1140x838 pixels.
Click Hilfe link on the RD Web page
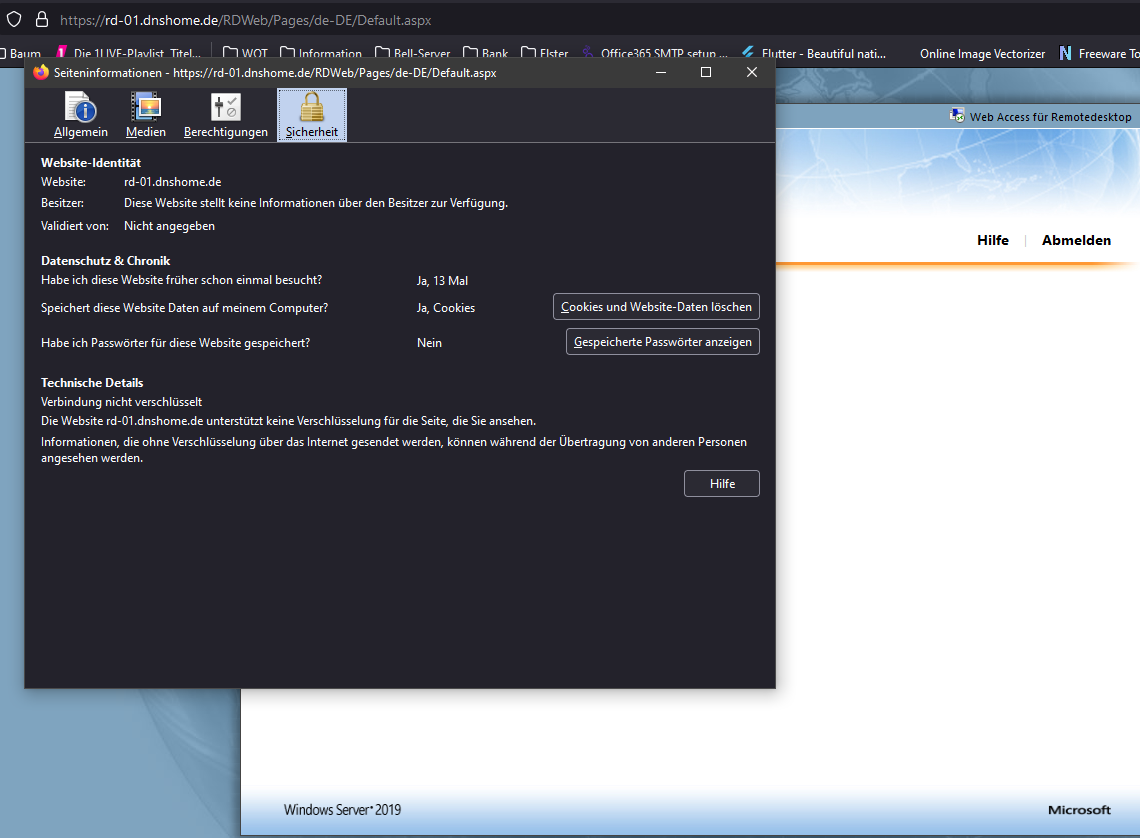click(x=992, y=240)
